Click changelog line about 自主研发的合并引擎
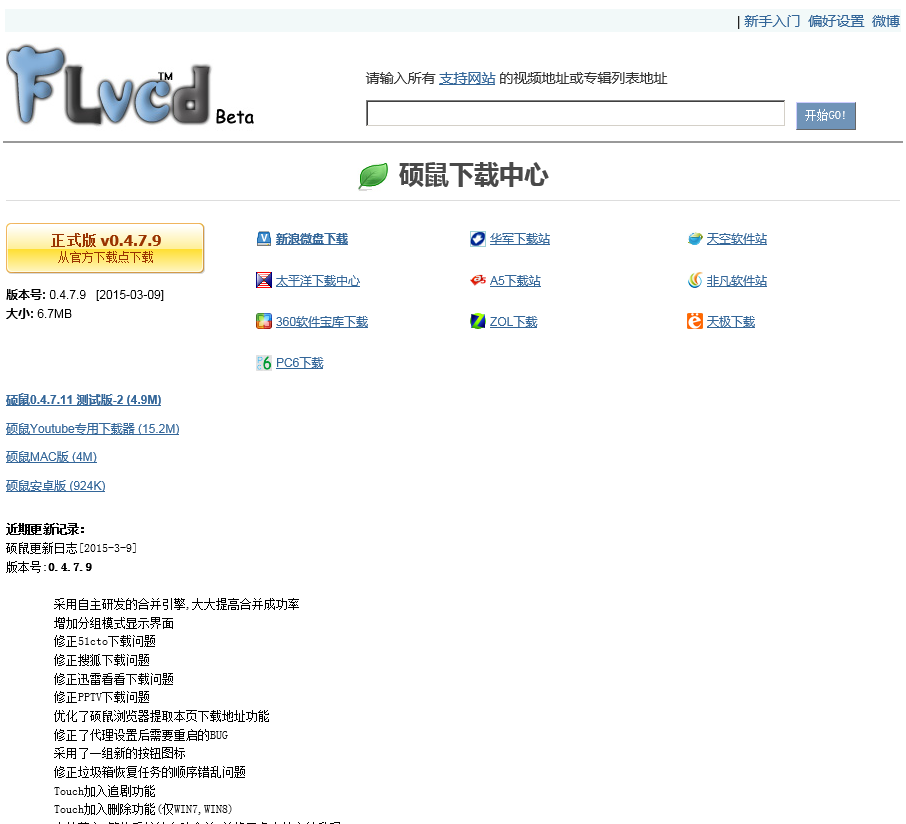The width and height of the screenshot is (906, 824). (176, 604)
